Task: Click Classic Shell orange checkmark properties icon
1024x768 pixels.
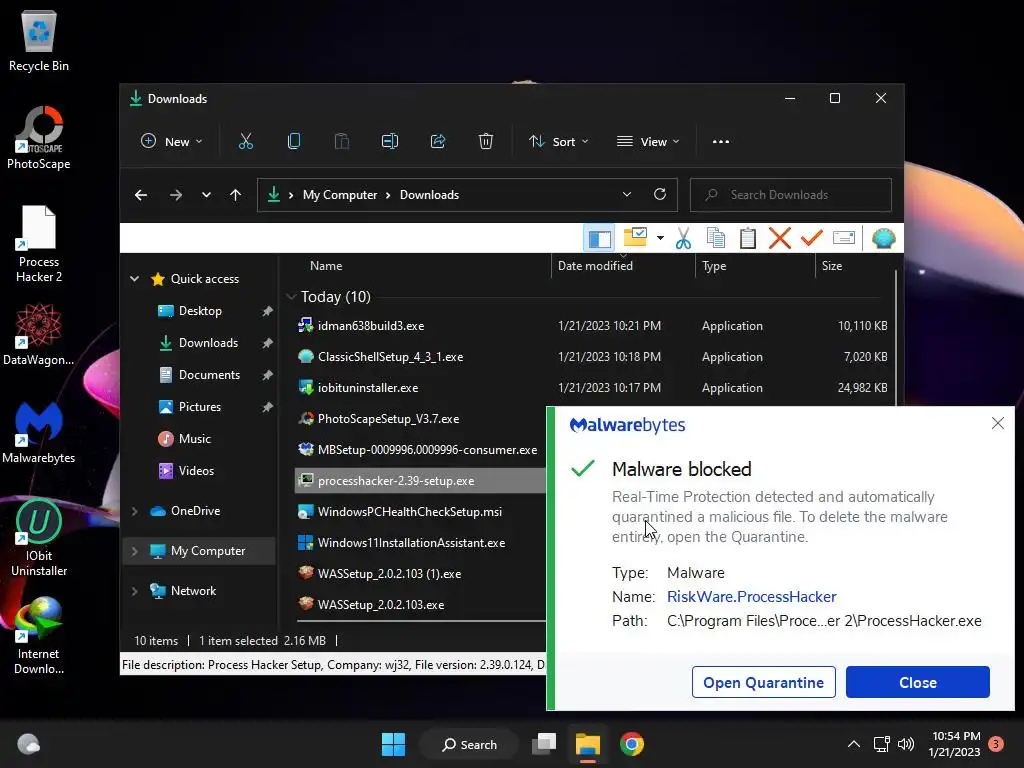Action: point(811,238)
